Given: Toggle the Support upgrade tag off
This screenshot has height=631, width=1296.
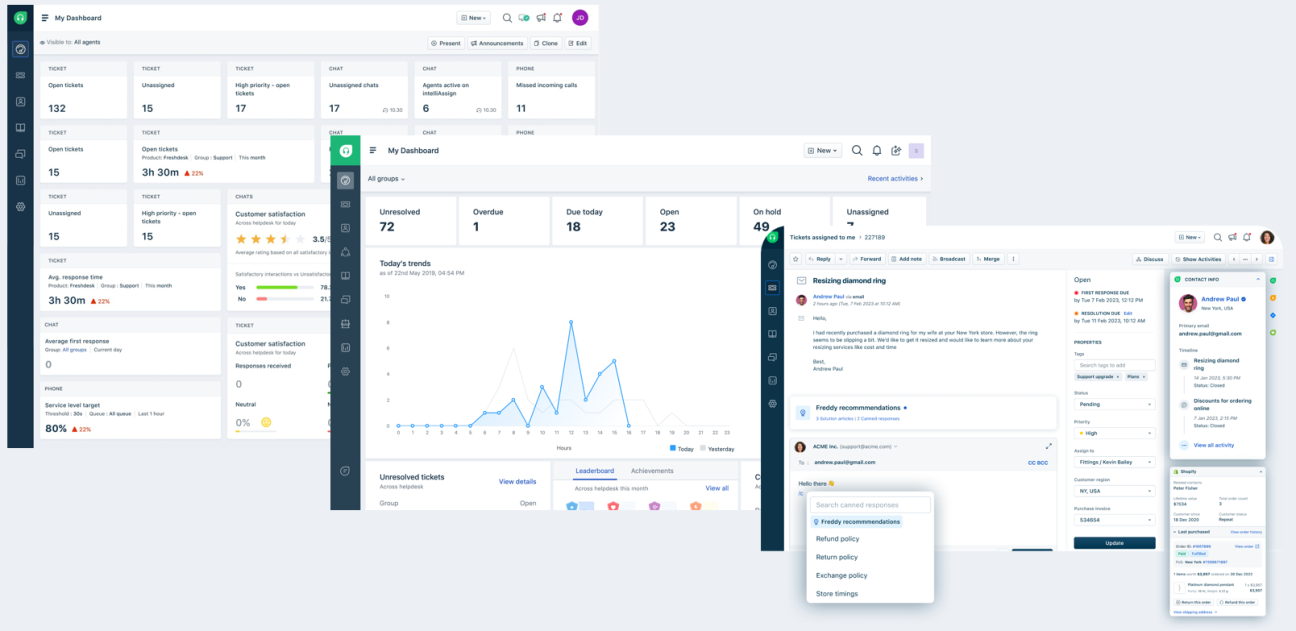Looking at the screenshot, I should pos(1119,375).
